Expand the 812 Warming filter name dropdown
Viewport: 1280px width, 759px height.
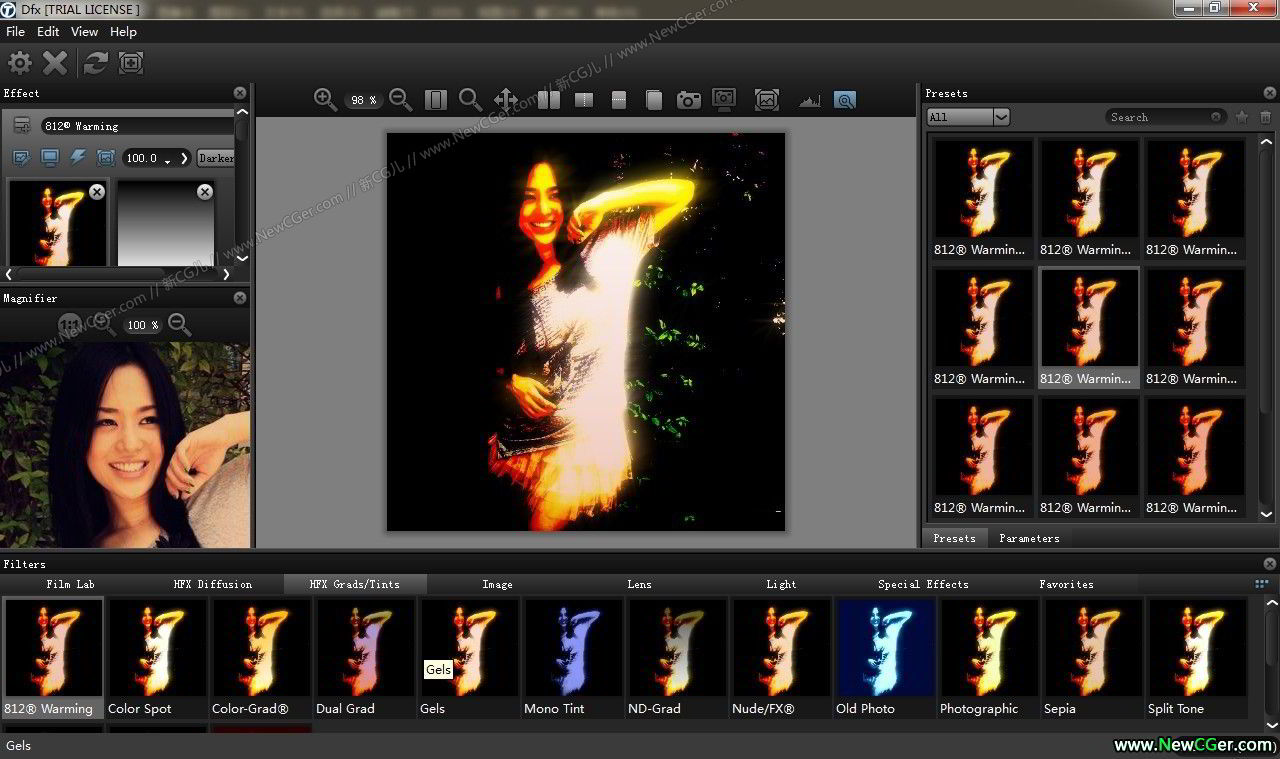click(137, 126)
